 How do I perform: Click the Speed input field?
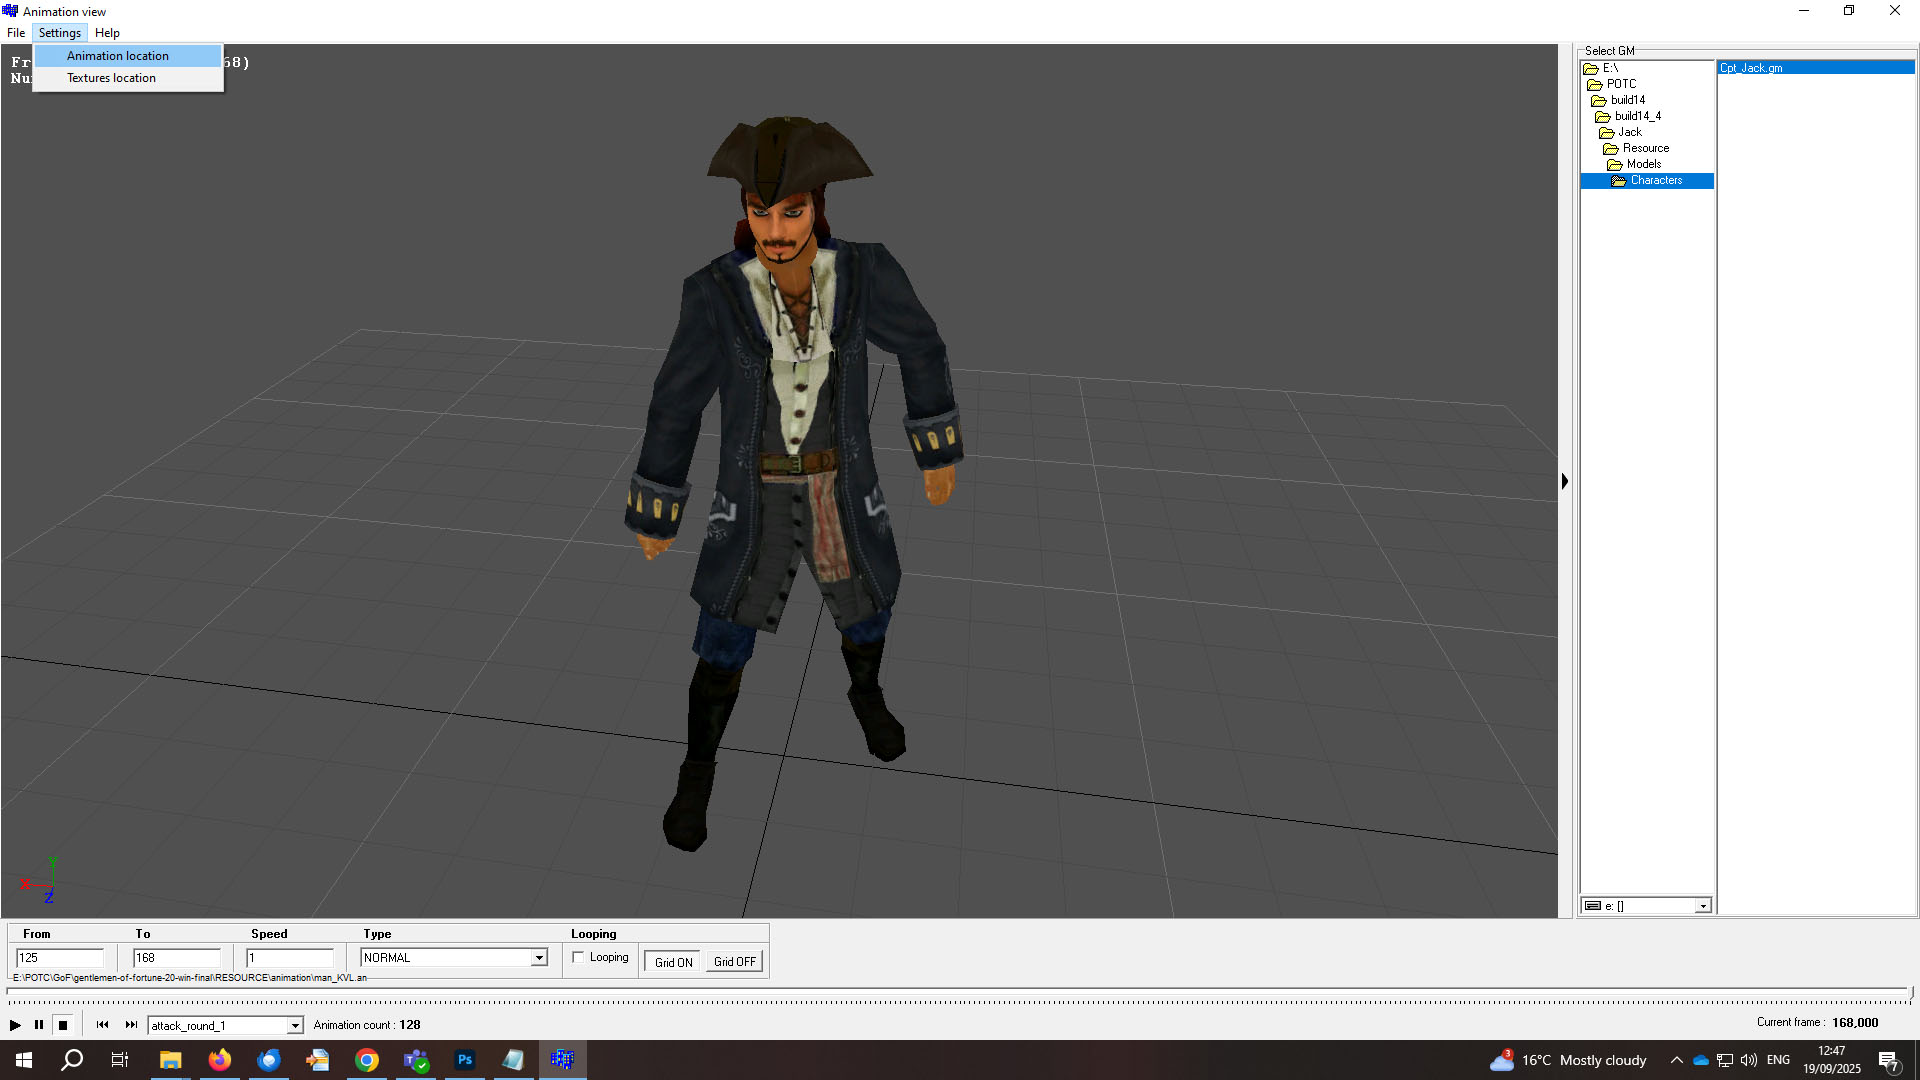coord(290,958)
